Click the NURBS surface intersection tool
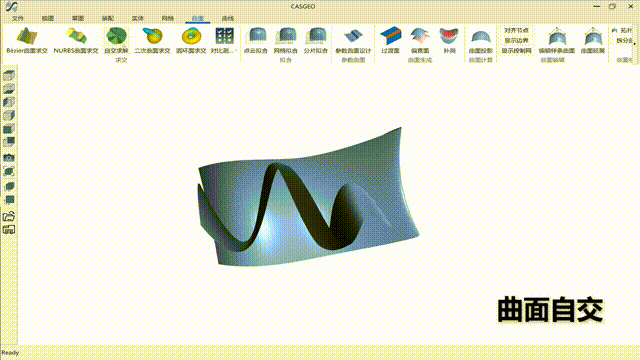The height and width of the screenshot is (360, 640). coord(76,40)
